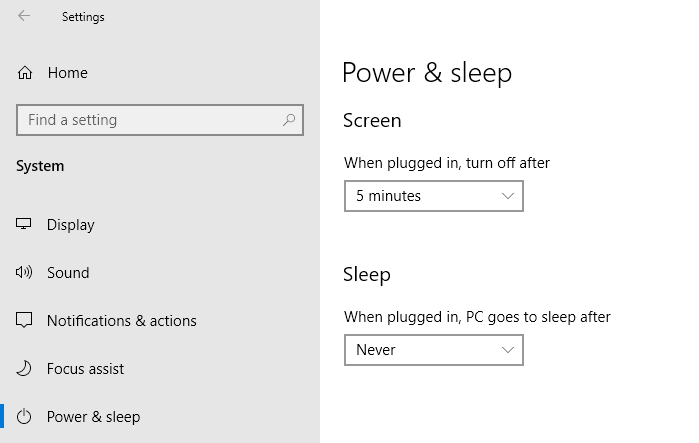Image resolution: width=699 pixels, height=443 pixels.
Task: Open the Display settings page
Action: (71, 225)
